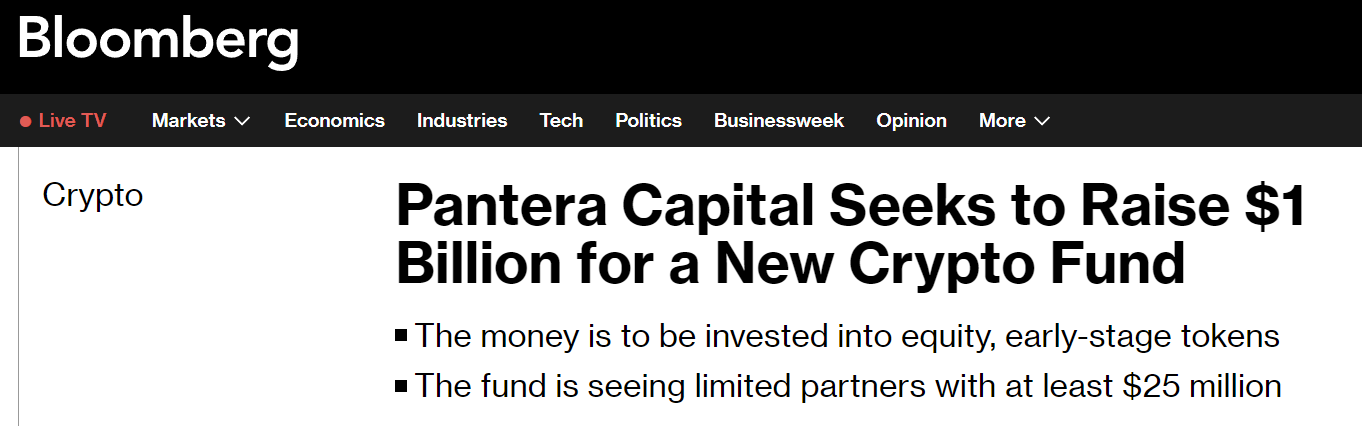Click the Bloomberg logo
This screenshot has width=1362, height=426.
tap(158, 42)
